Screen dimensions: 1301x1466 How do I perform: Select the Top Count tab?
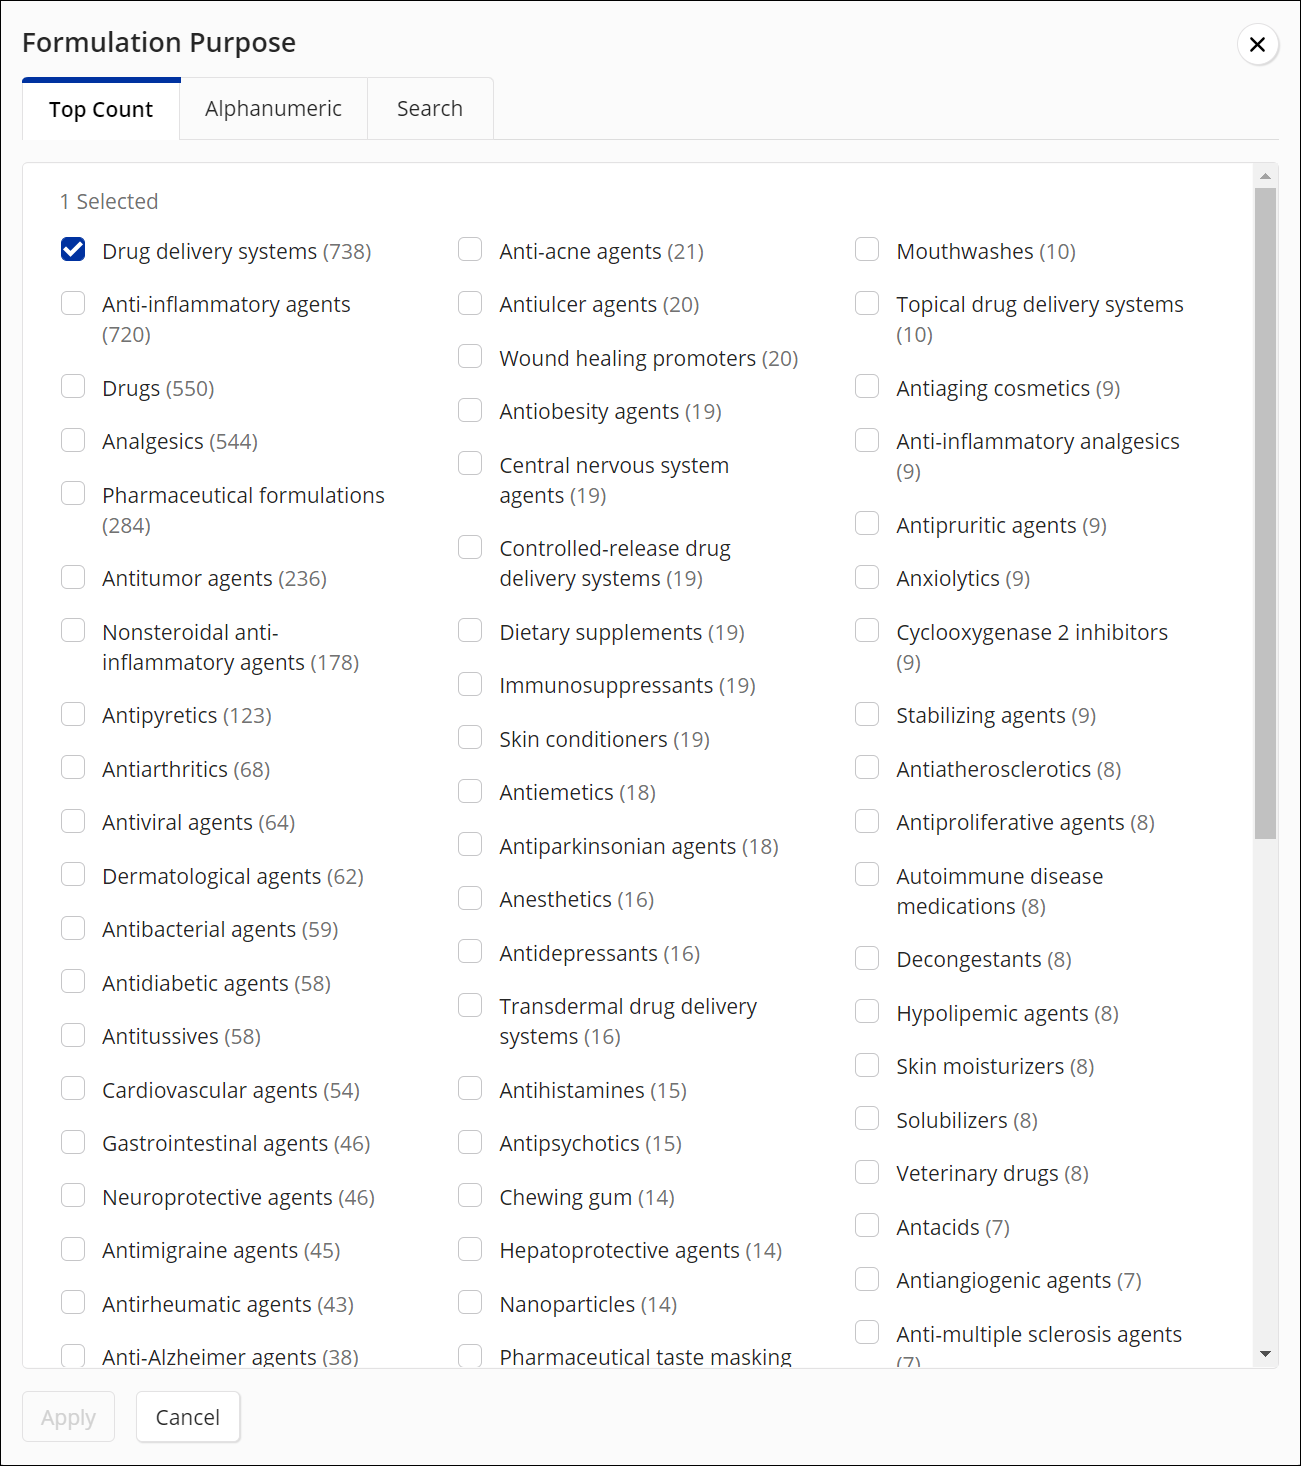pos(101,109)
